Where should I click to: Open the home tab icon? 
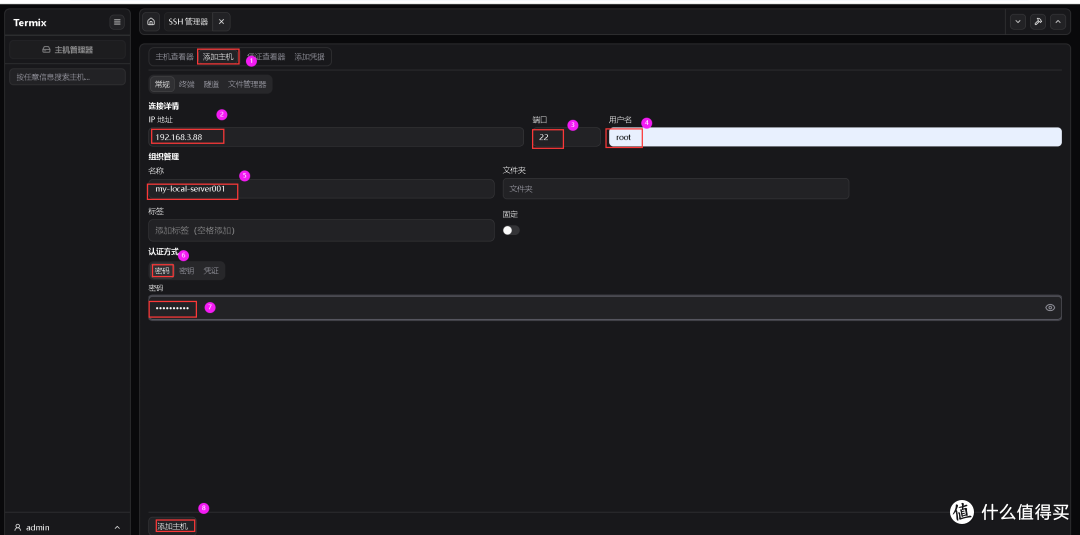pos(151,22)
